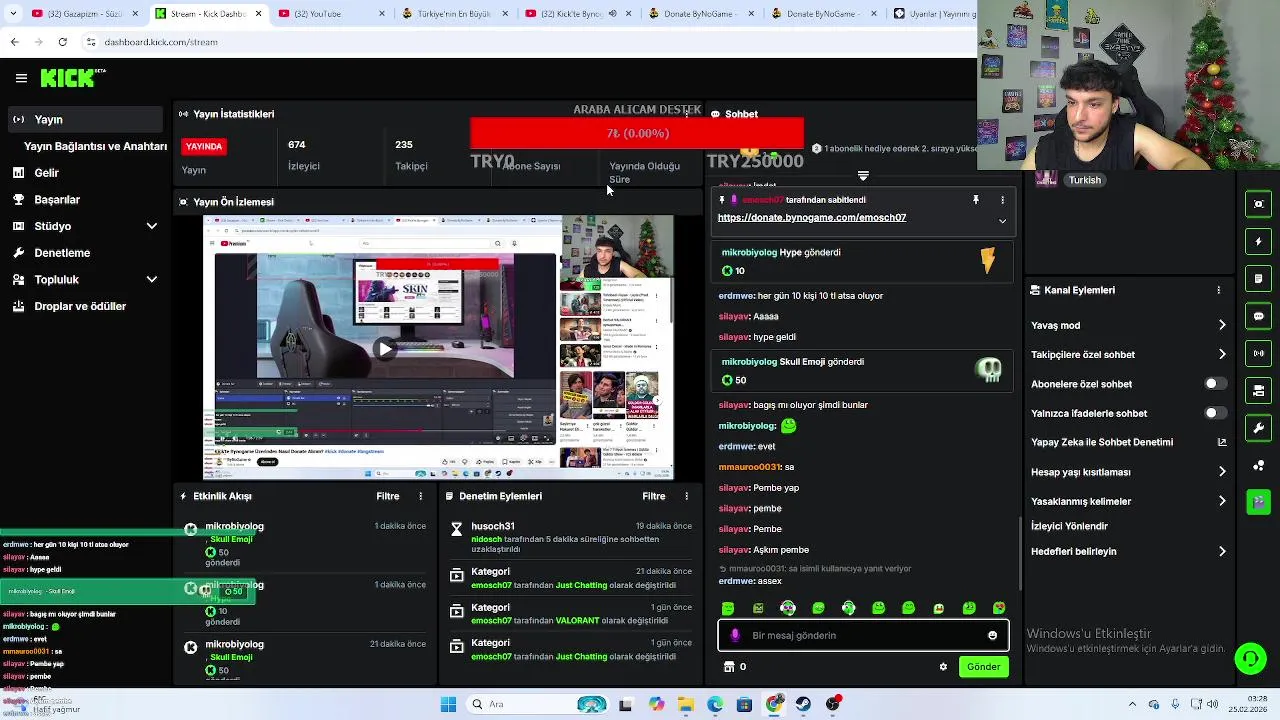This screenshot has height=720, width=1280.
Task: Open Yapay Zeka ile Sohbet Denetimi external link
Action: [1222, 442]
